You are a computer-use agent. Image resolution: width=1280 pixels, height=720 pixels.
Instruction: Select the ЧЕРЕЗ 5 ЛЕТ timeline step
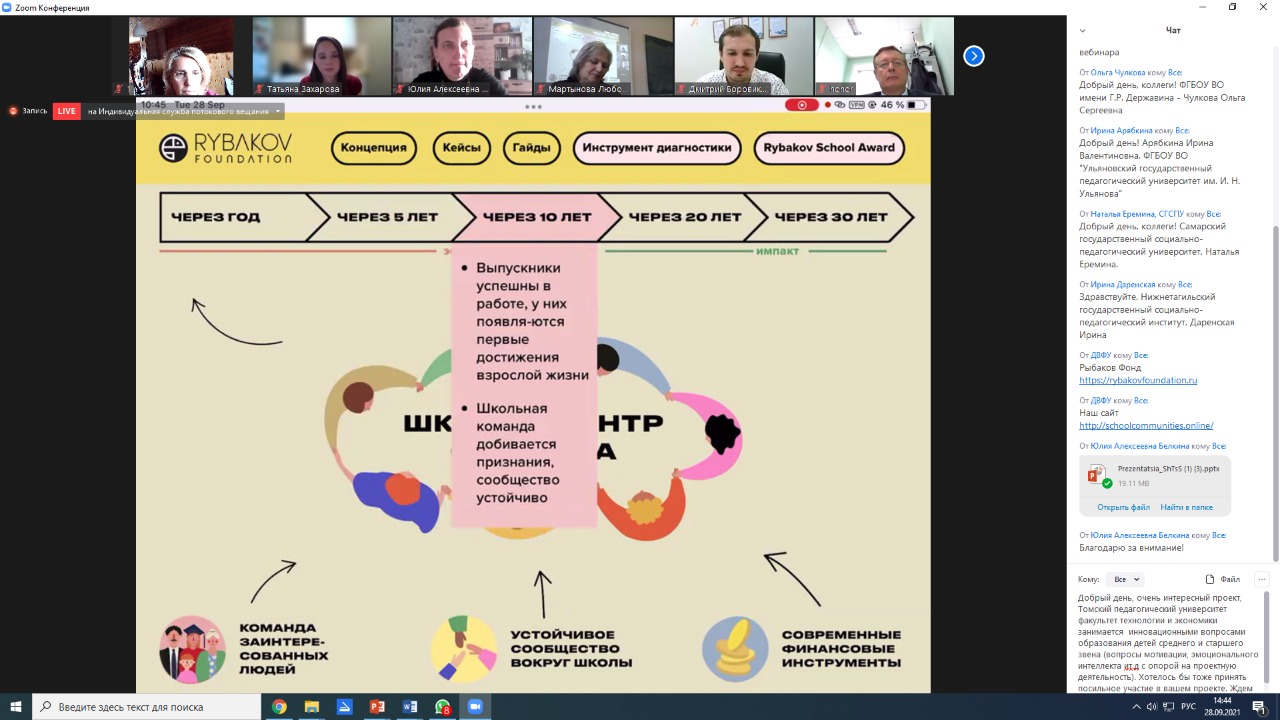(x=387, y=217)
